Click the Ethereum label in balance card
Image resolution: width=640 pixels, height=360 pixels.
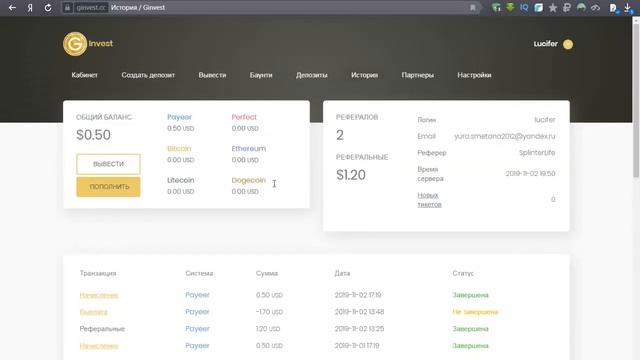pos(249,149)
